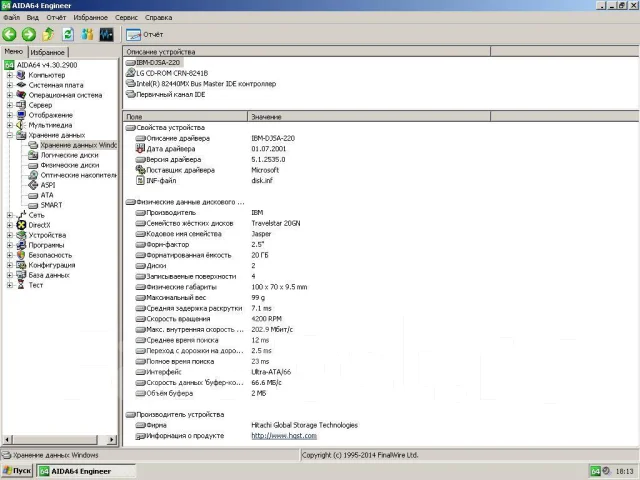Select the SMART tree item

pos(51,205)
